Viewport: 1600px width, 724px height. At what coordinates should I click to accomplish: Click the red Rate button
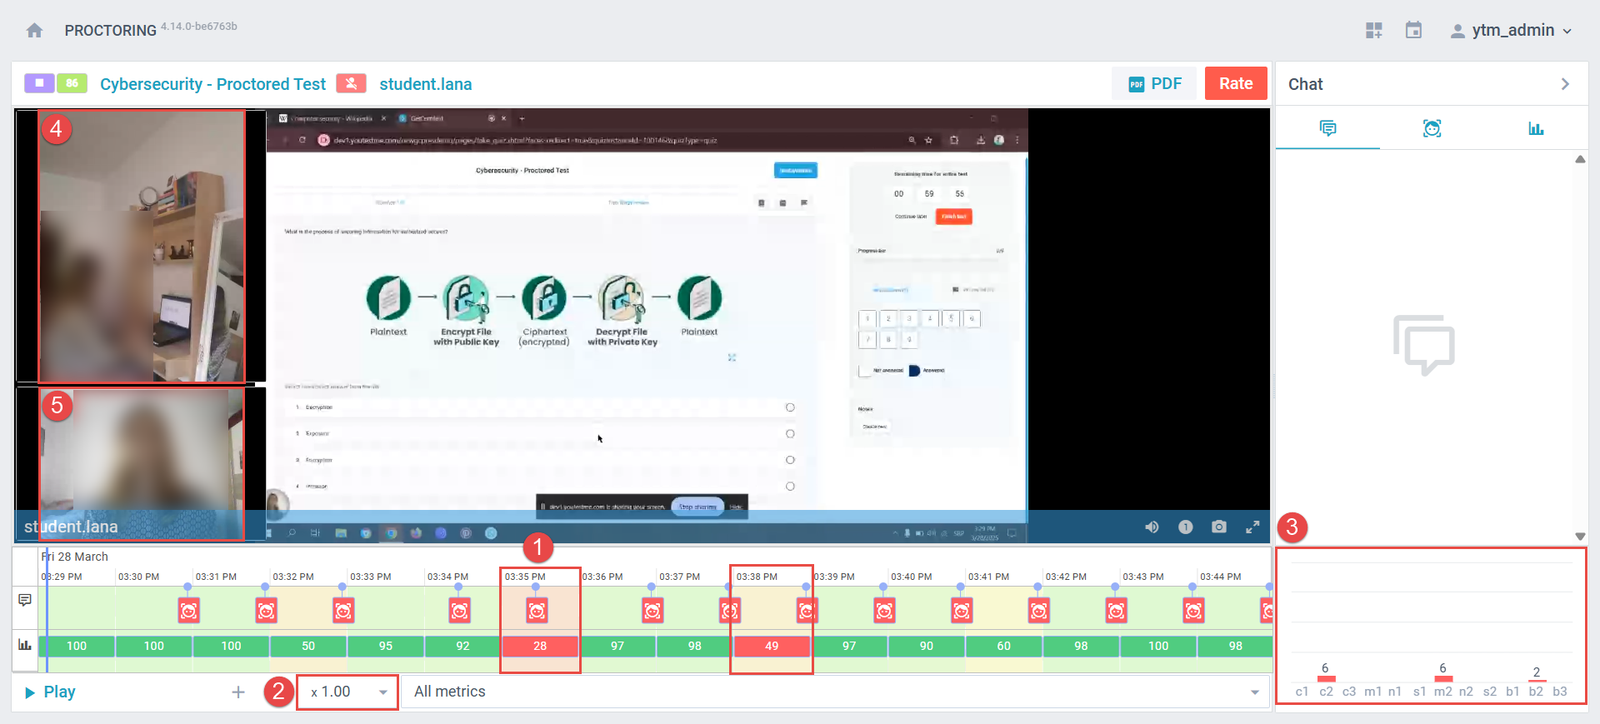(1235, 84)
